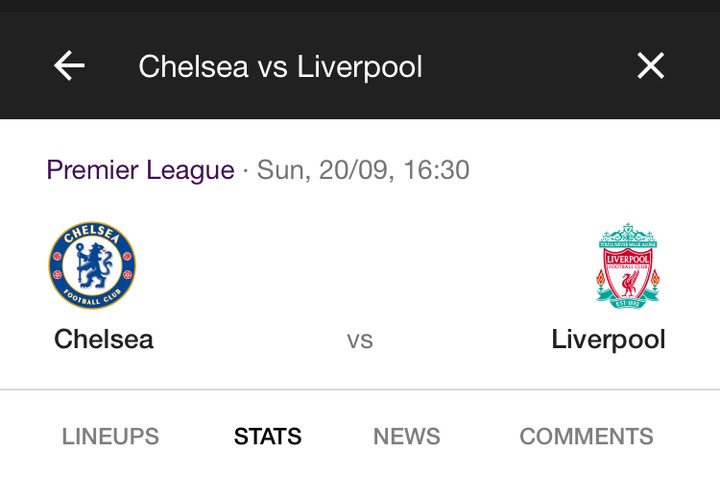Open the Premier League link
720x478 pixels.
click(140, 170)
